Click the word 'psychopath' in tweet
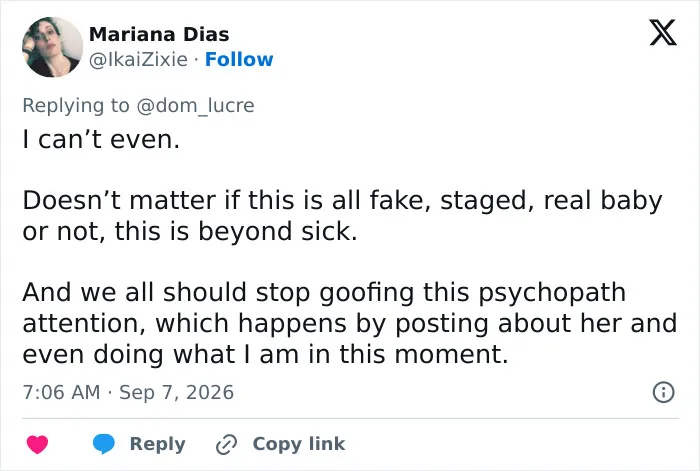The height and width of the screenshot is (471, 700). (x=552, y=293)
